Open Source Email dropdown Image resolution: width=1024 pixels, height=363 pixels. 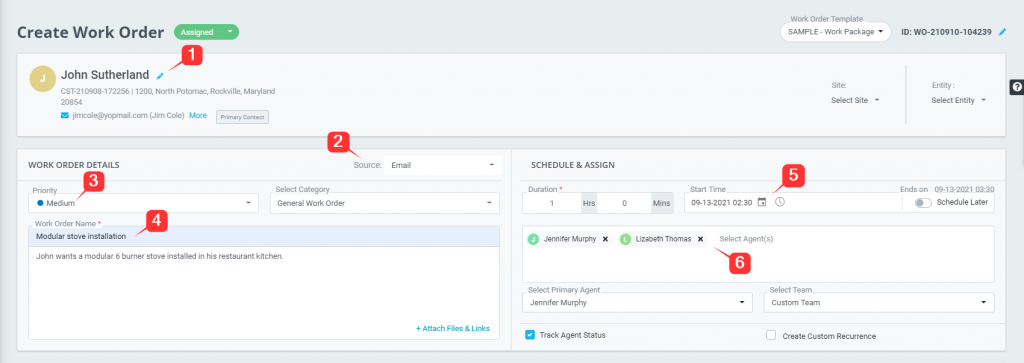[442, 165]
